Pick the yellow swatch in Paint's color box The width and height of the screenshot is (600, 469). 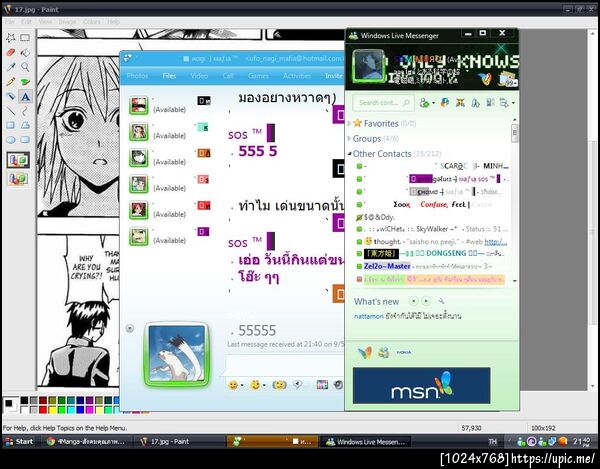[x=52, y=410]
